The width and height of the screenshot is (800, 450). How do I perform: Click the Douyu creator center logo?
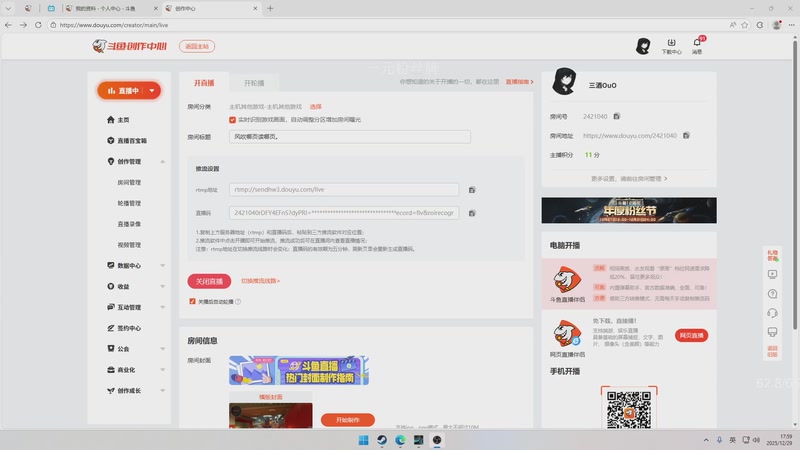coord(130,46)
